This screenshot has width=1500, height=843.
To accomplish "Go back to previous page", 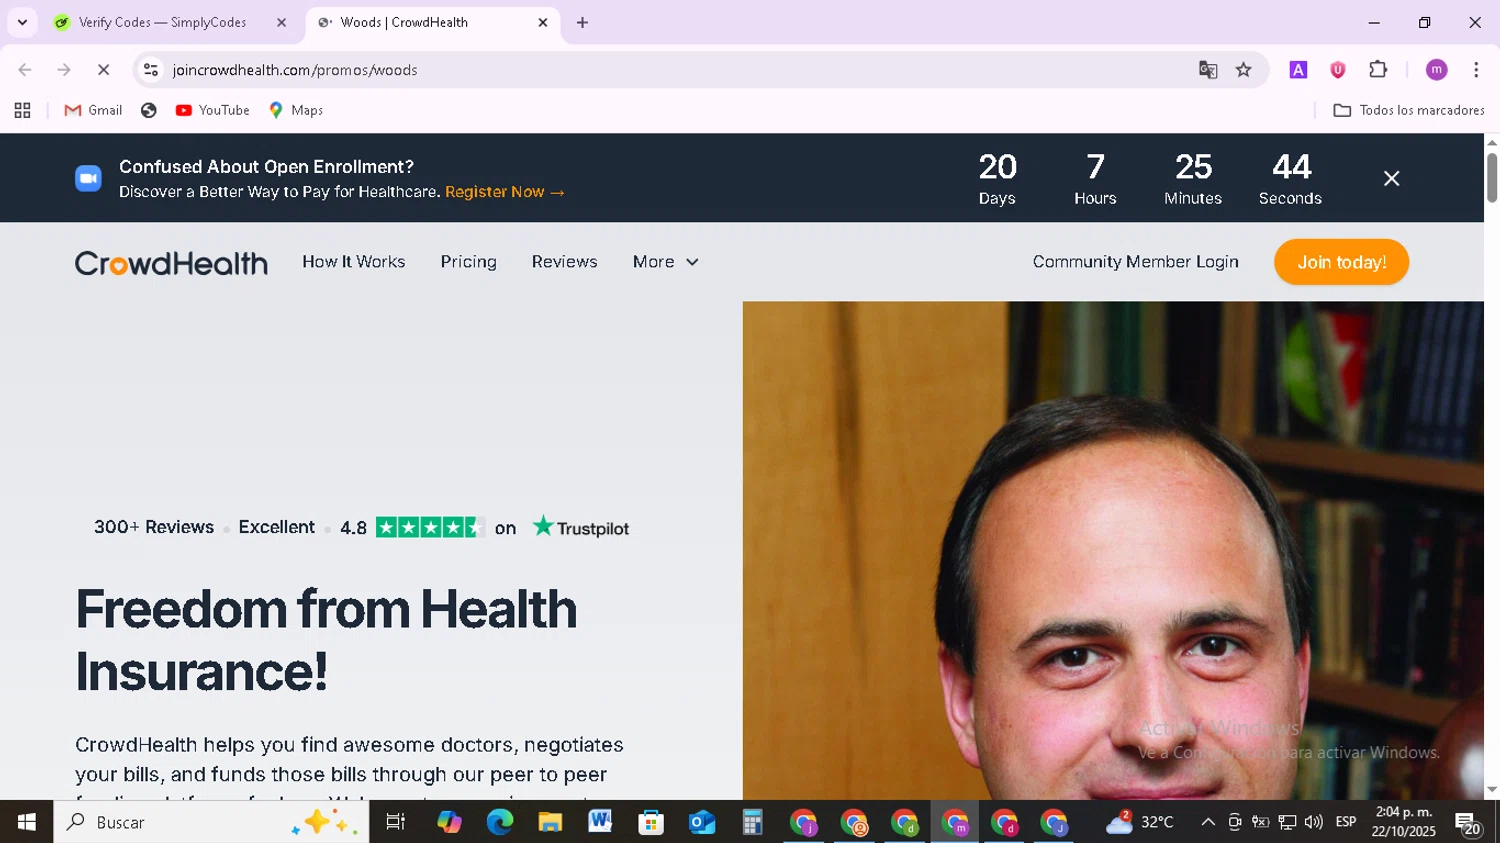I will [x=25, y=70].
